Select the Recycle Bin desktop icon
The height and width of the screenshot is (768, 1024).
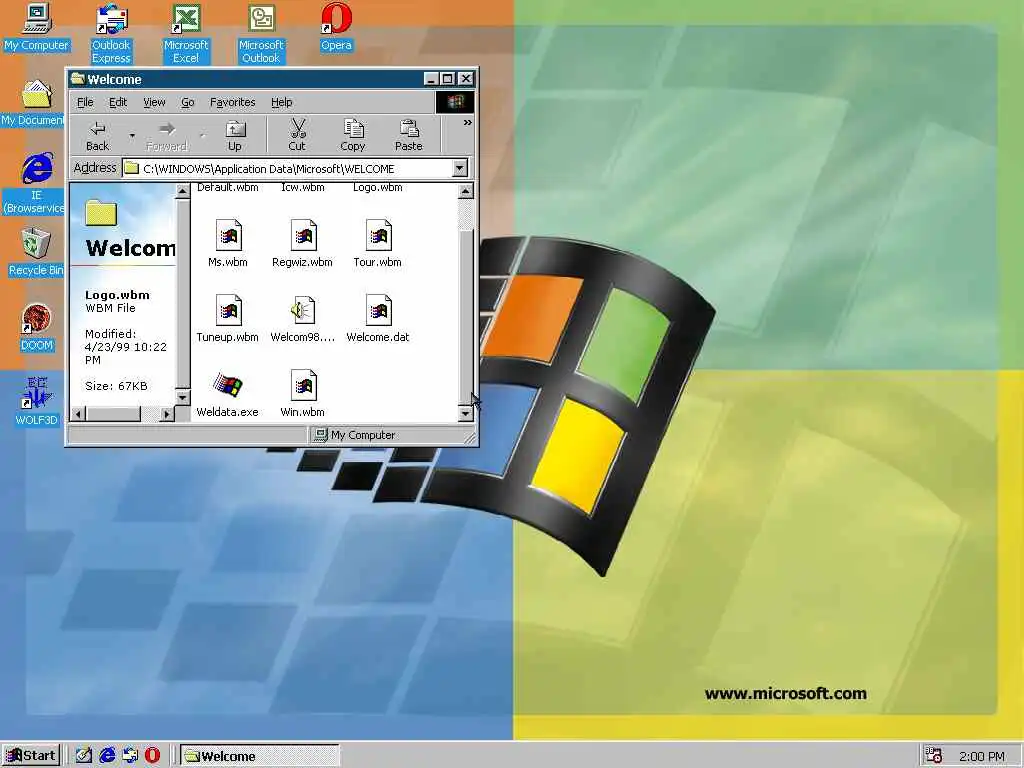point(36,252)
